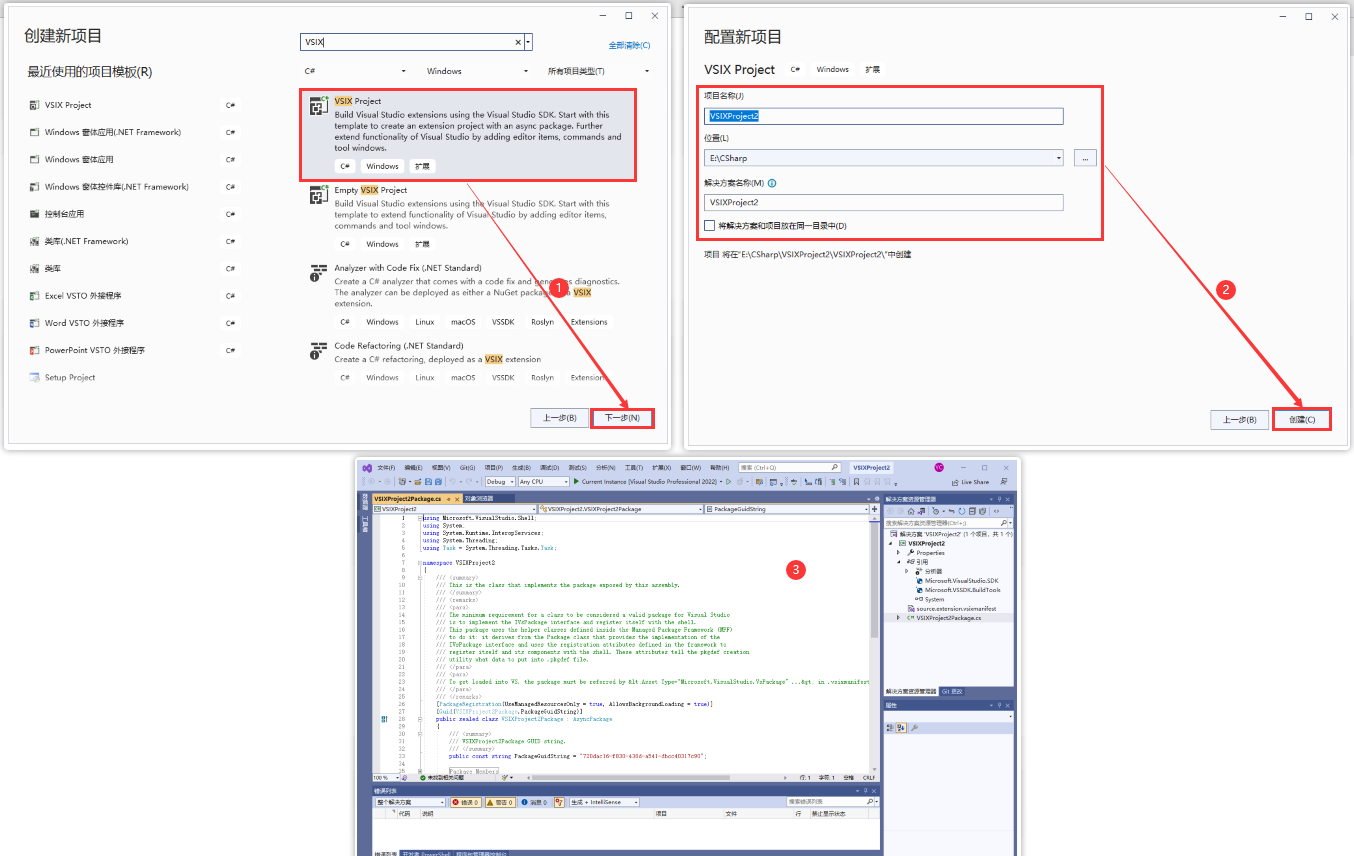Open search history dropdown arrow

[x=528, y=43]
